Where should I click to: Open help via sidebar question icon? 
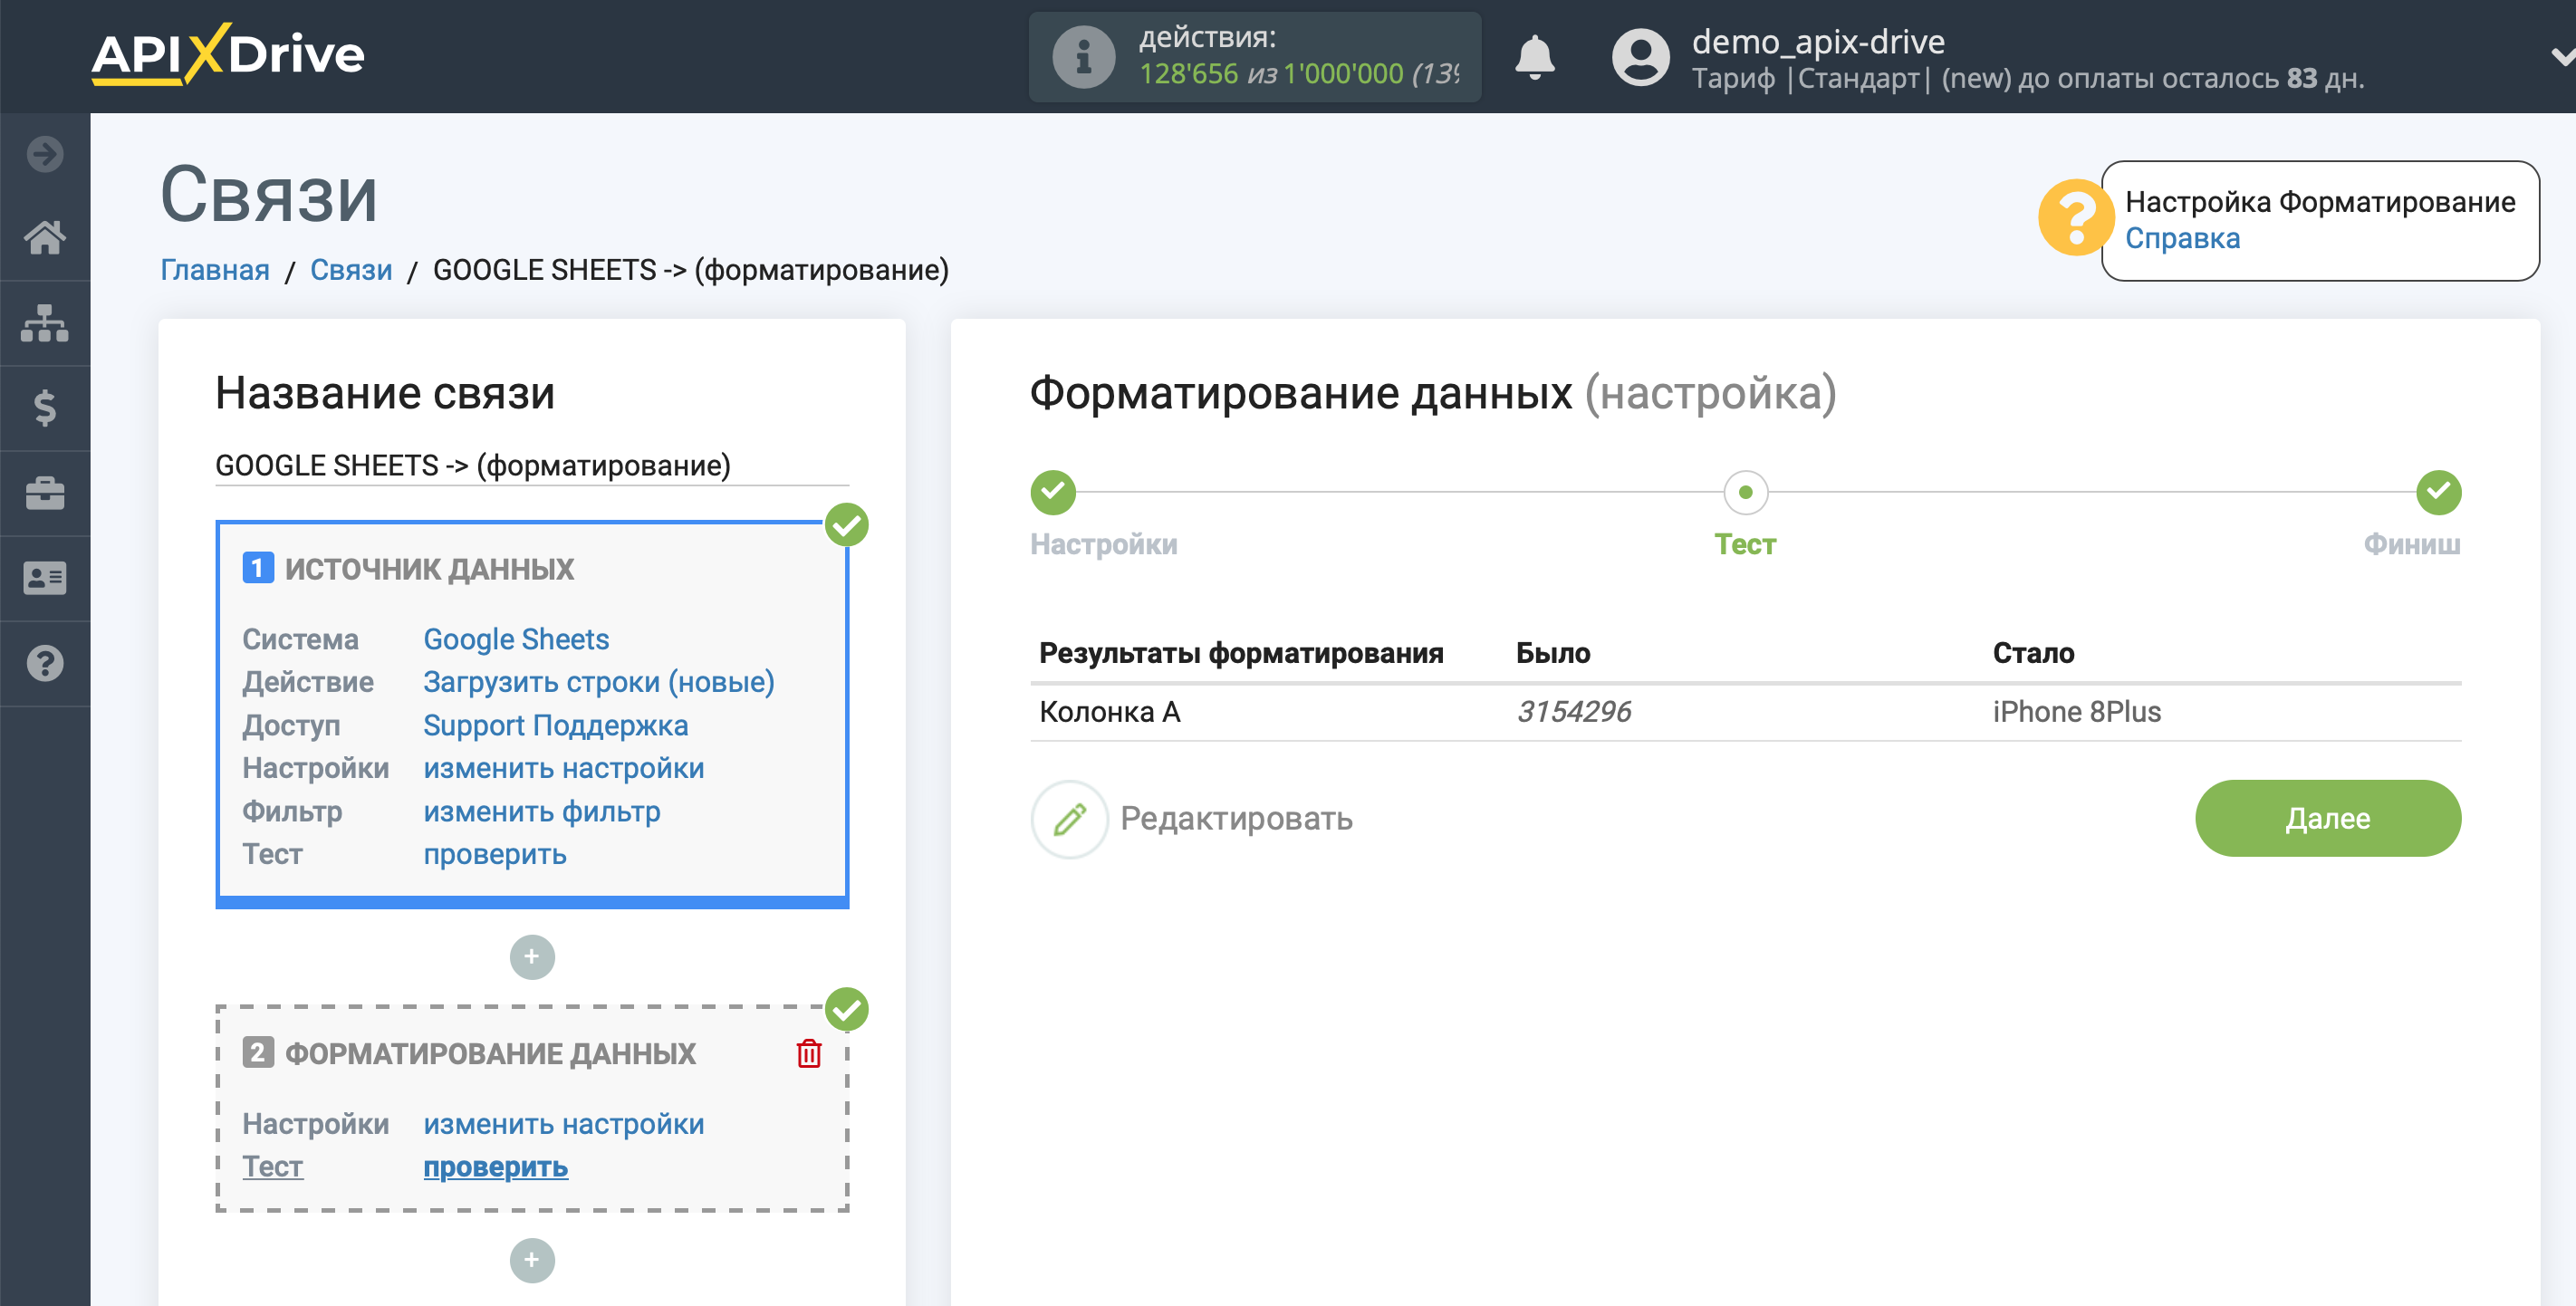(x=45, y=663)
